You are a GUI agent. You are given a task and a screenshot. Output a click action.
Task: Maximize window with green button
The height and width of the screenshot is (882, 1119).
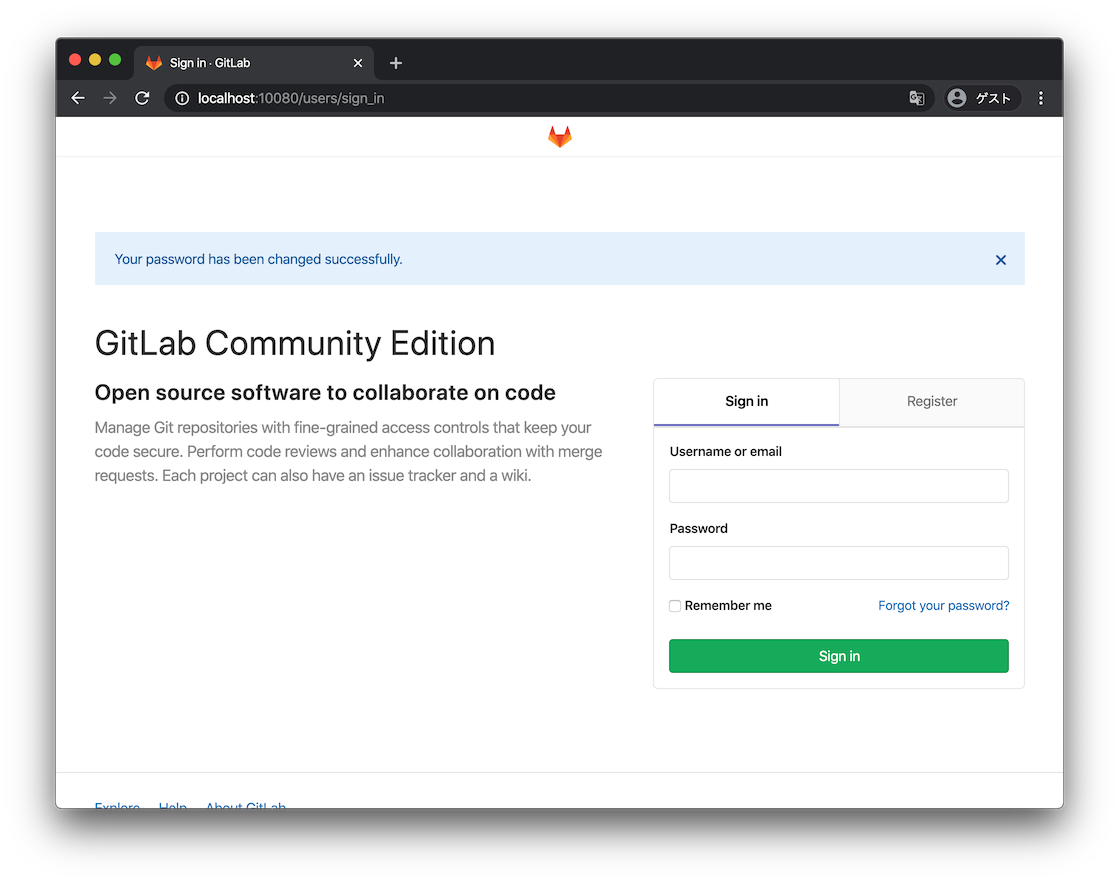115,60
